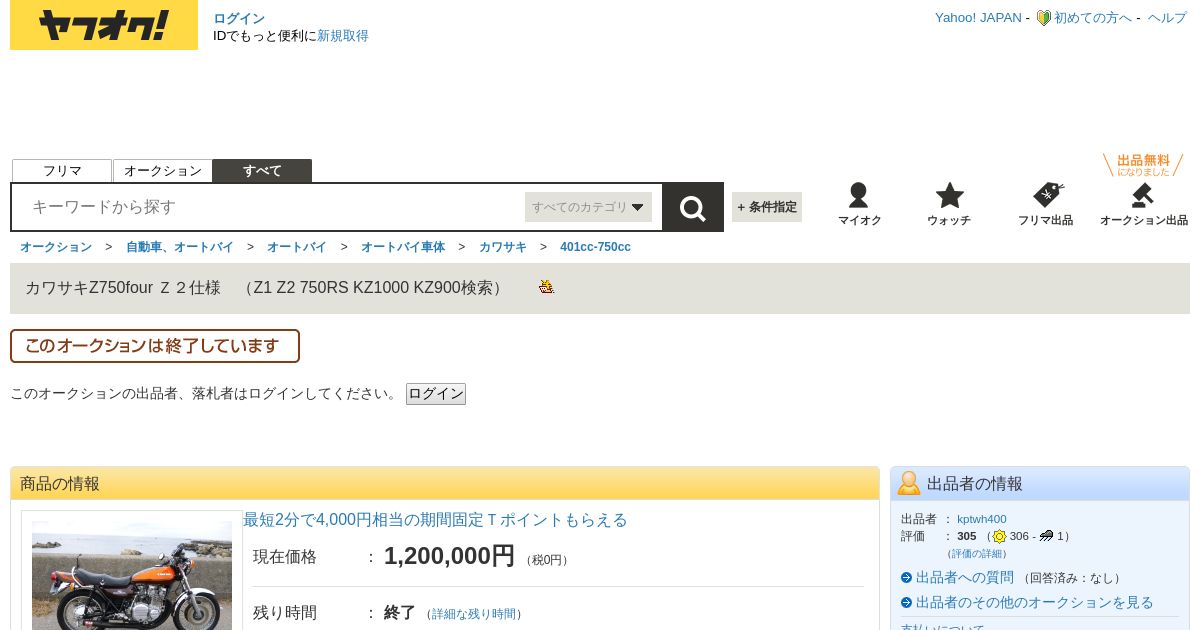Click the rating number 305
The width and height of the screenshot is (1200, 630).
coord(967,536)
